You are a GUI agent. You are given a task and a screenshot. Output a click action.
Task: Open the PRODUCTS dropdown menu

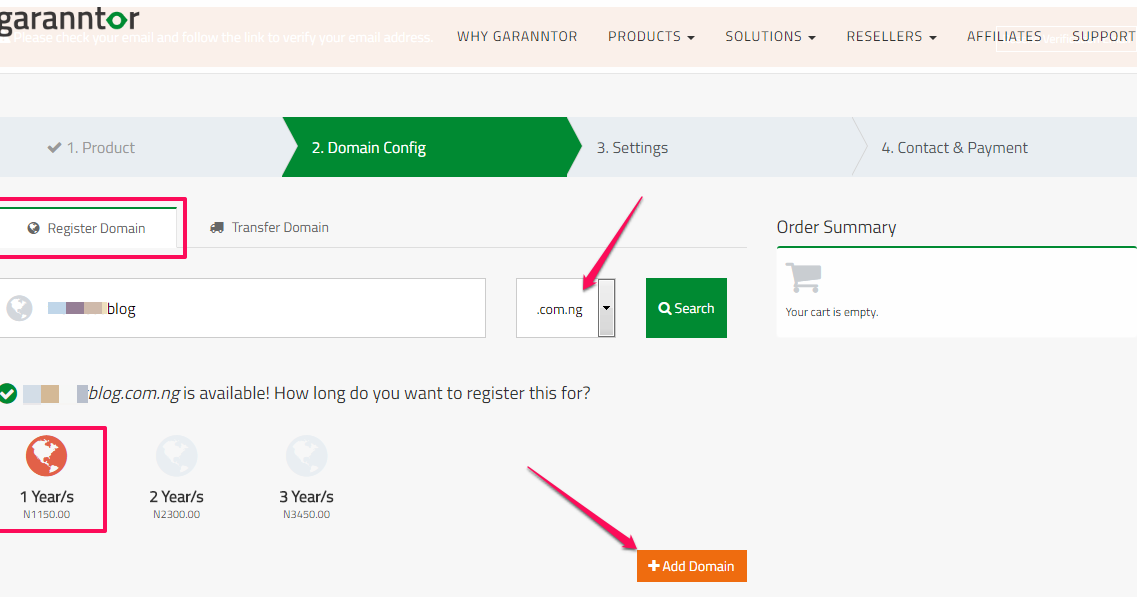coord(650,36)
